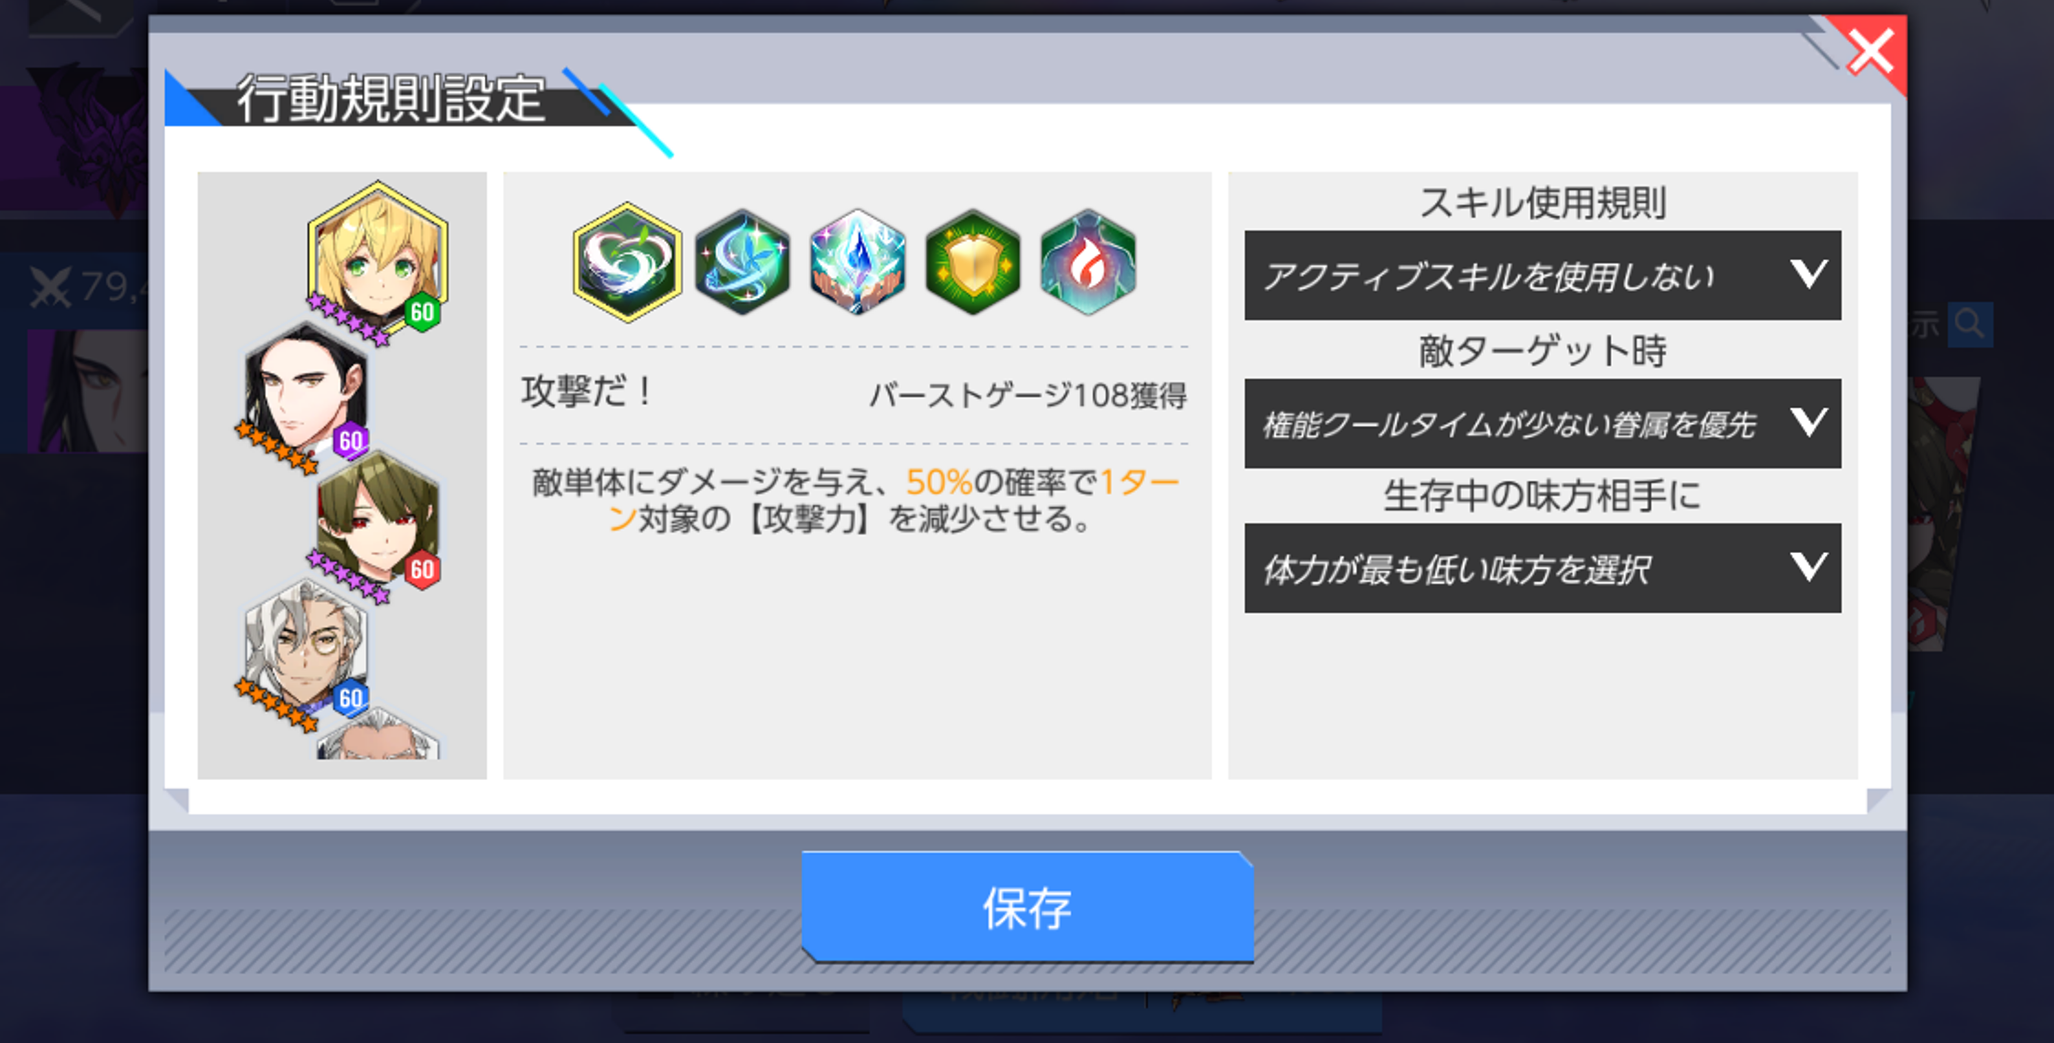2054x1043 pixels.
Task: Select the golden shield skill icon
Action: point(973,262)
